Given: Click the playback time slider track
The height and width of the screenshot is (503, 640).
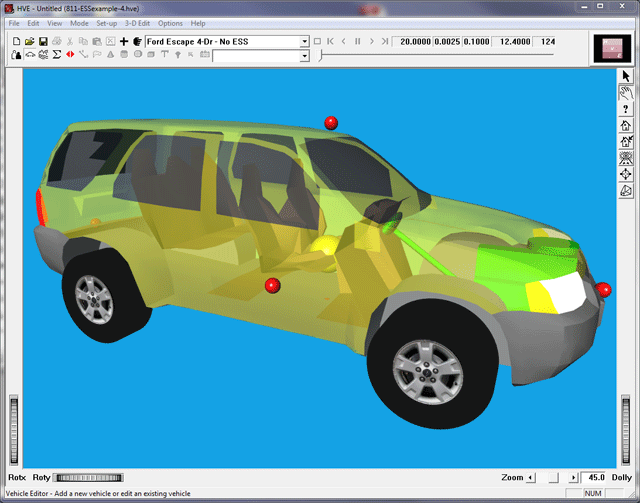Looking at the screenshot, I should tap(450, 56).
